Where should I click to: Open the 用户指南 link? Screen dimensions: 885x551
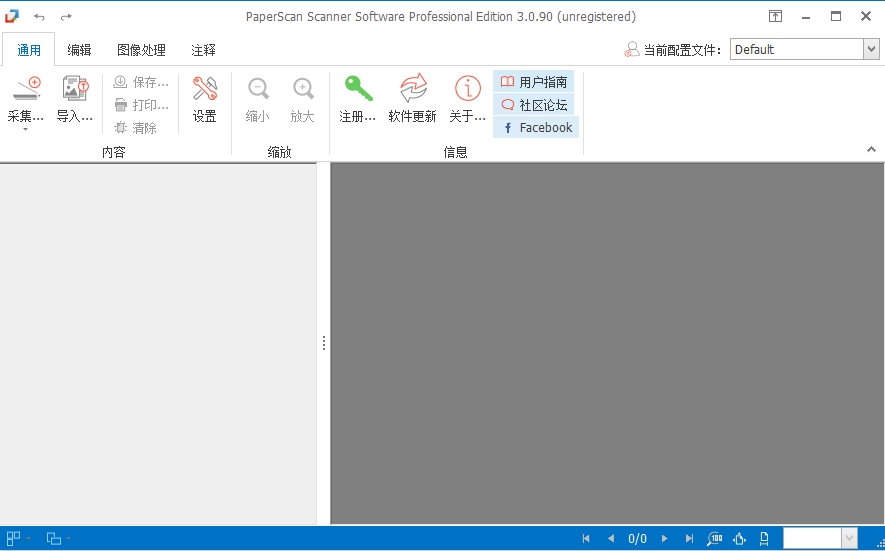(535, 82)
